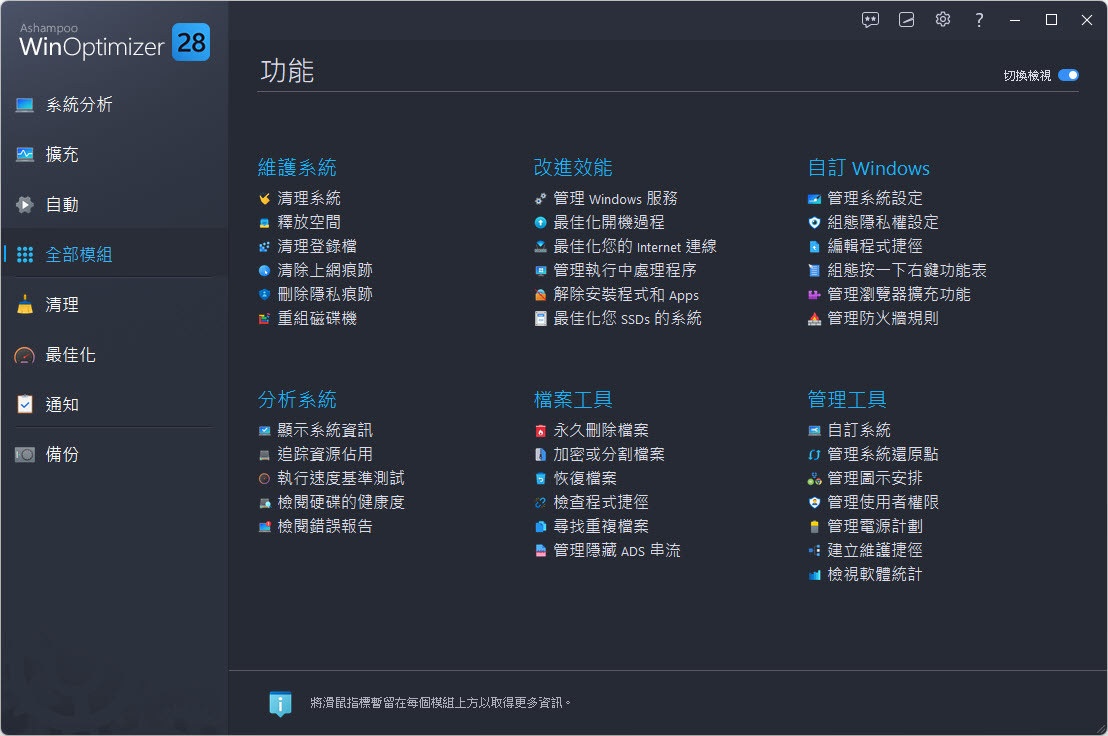Click the 永久刪除檔案 red shredder icon
The height and width of the screenshot is (736, 1108).
click(x=540, y=431)
